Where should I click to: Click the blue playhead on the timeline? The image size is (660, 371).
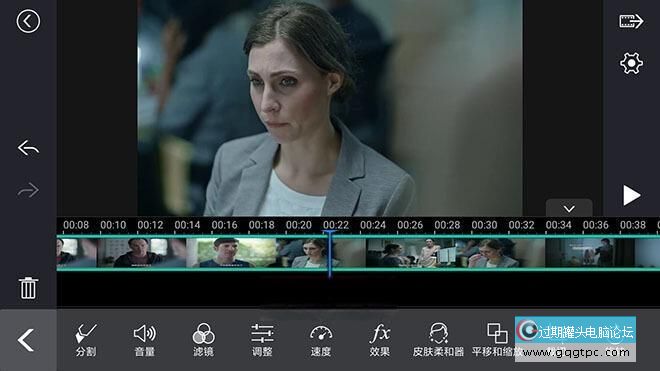click(x=330, y=253)
